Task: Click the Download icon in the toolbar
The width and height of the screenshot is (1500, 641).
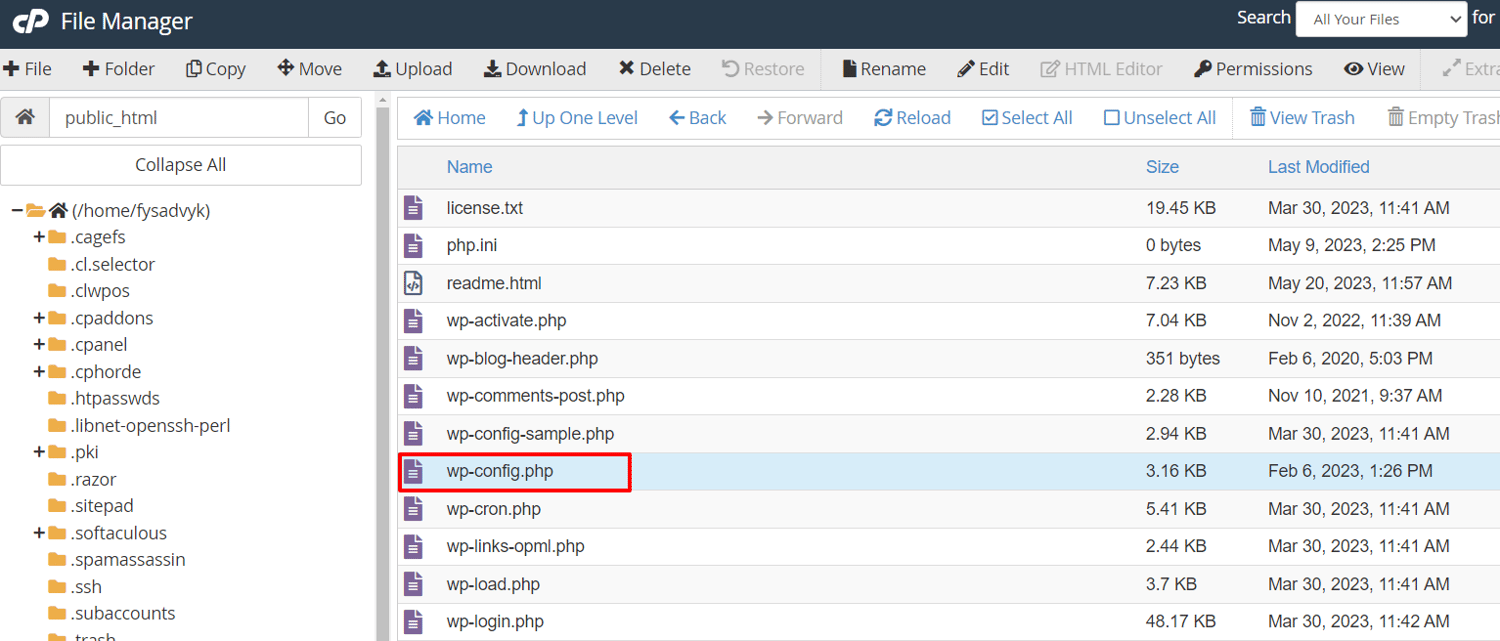Action: click(535, 69)
